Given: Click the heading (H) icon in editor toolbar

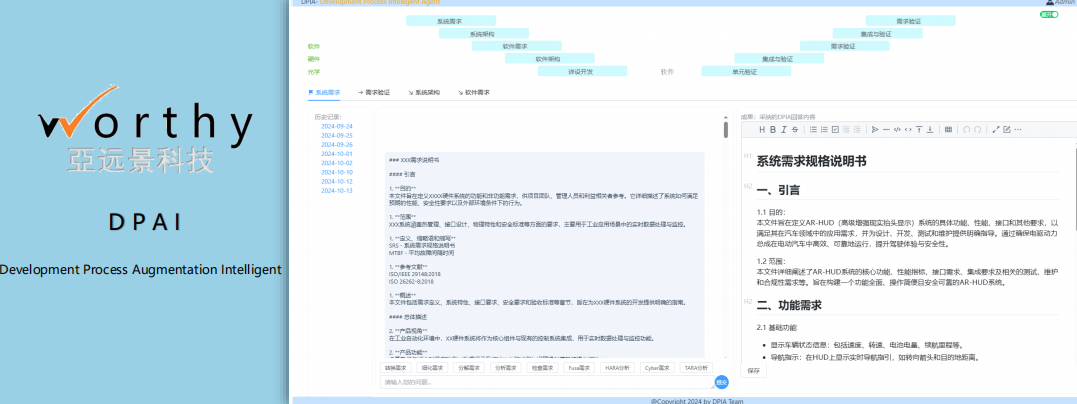Looking at the screenshot, I should [x=762, y=129].
